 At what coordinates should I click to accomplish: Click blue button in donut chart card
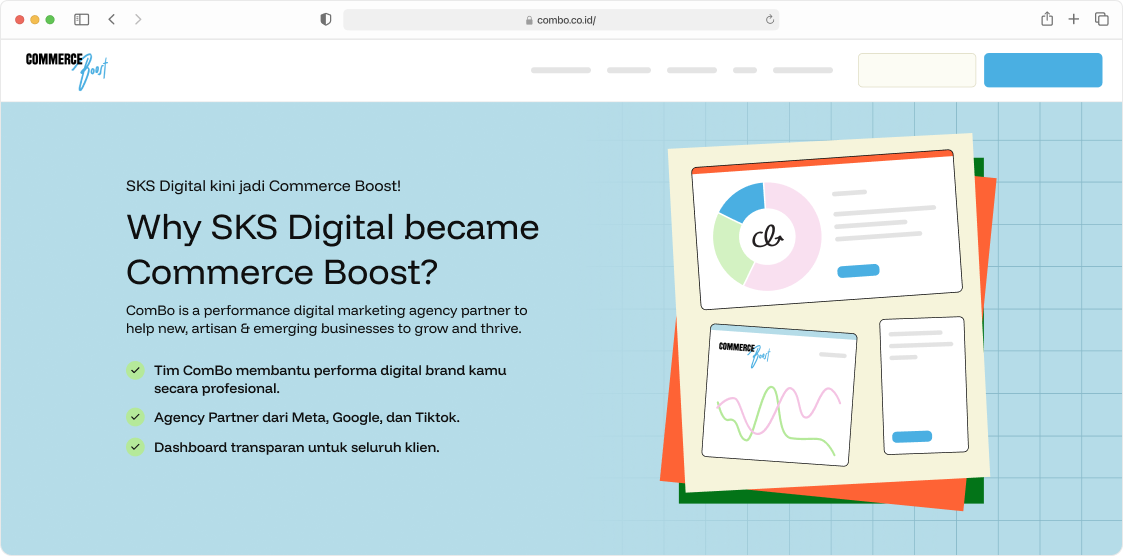(858, 271)
